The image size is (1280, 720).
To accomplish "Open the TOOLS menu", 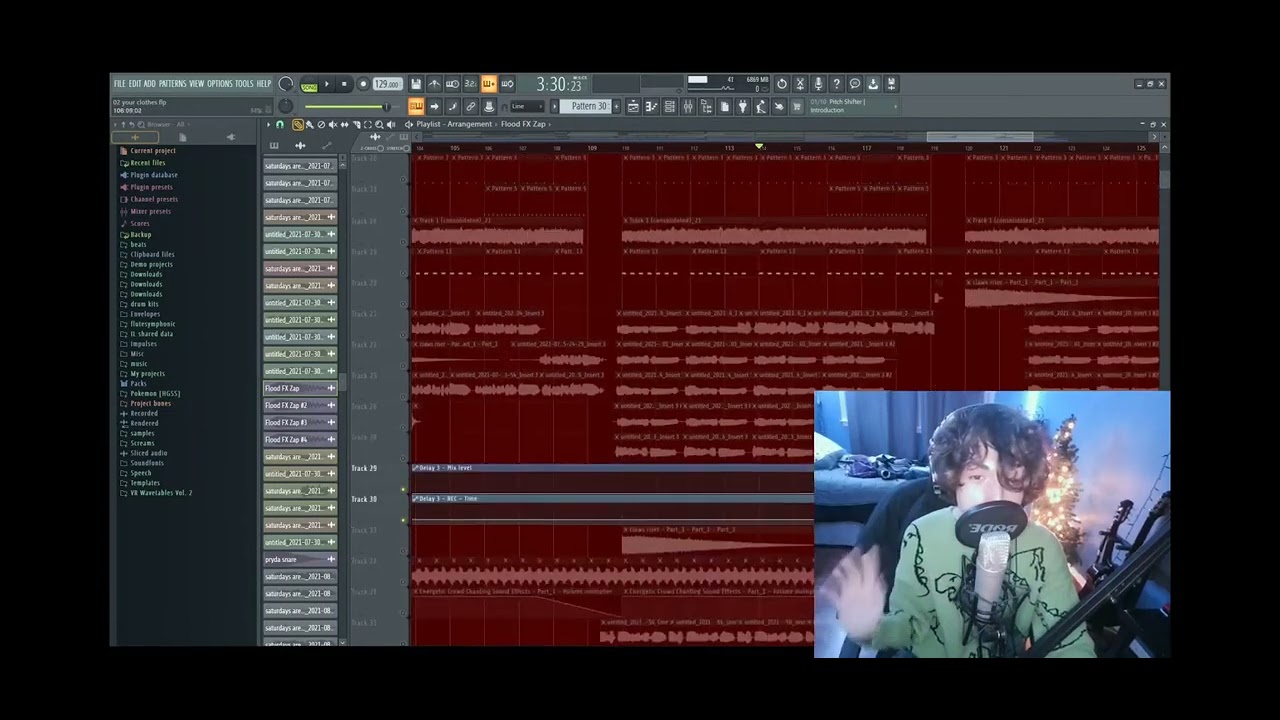I will (244, 84).
